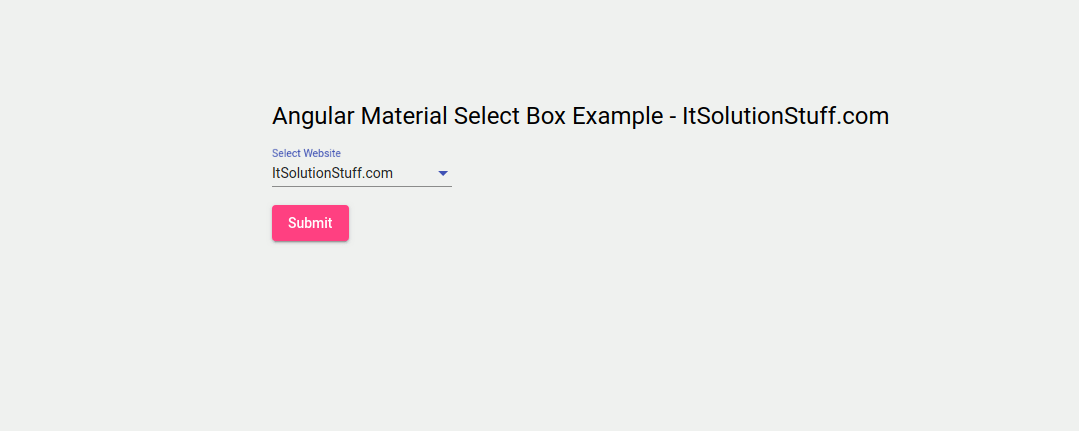Click the dropdown arrow of Select Website
Viewport: 1079px width, 431px height.
[443, 174]
